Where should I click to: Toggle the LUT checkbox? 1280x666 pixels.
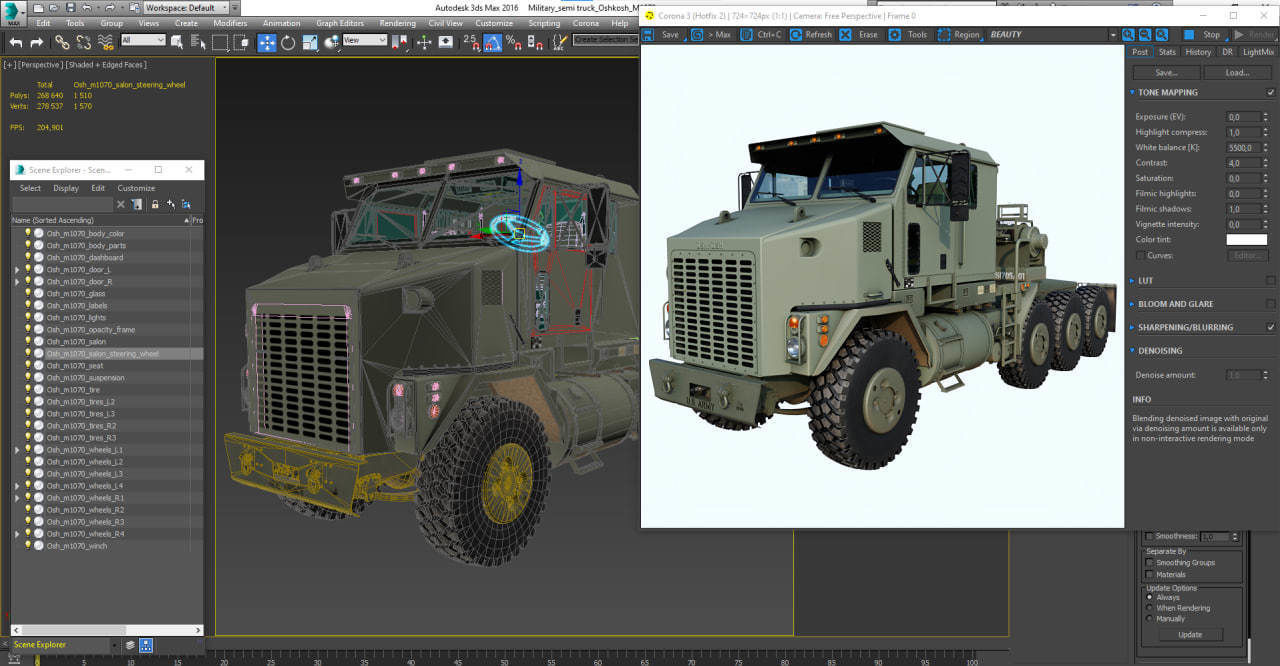click(x=1271, y=281)
